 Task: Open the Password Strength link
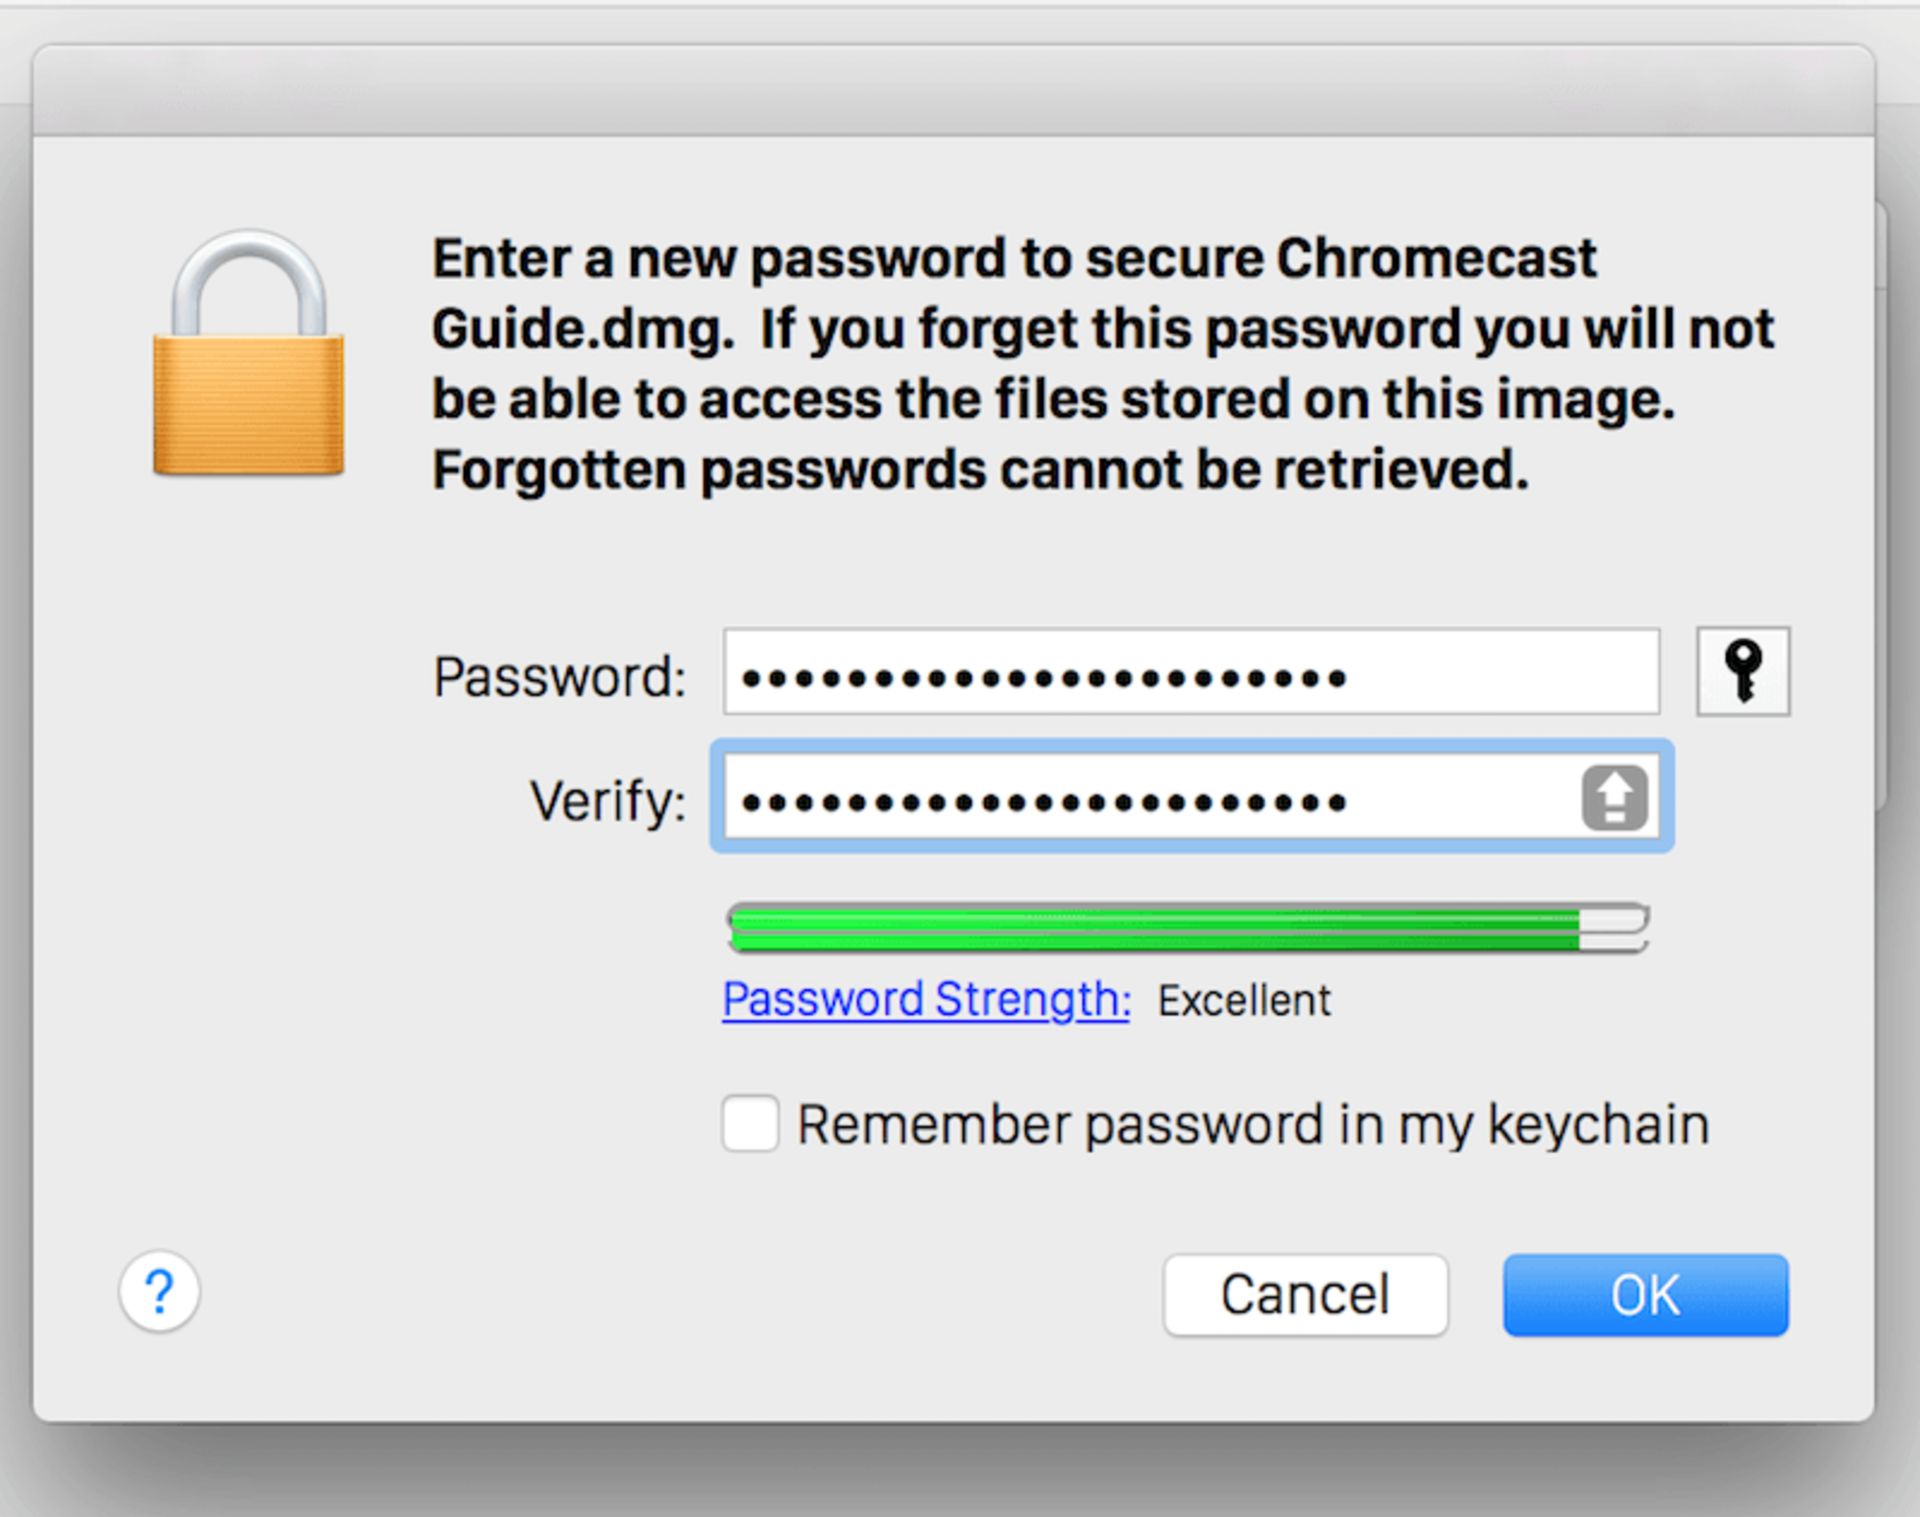click(x=926, y=999)
